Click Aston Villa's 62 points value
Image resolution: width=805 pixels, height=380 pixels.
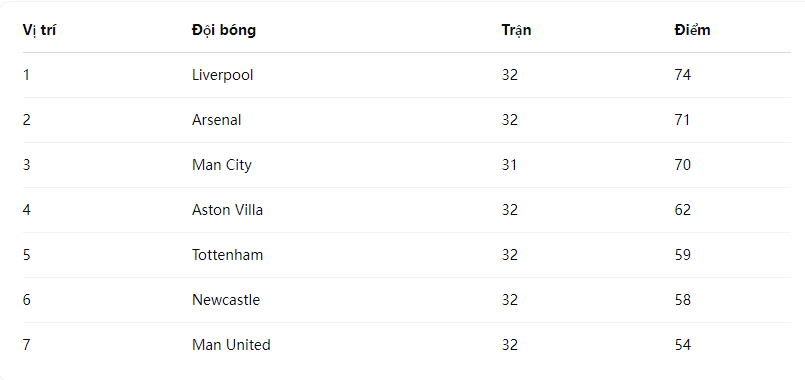pos(683,210)
